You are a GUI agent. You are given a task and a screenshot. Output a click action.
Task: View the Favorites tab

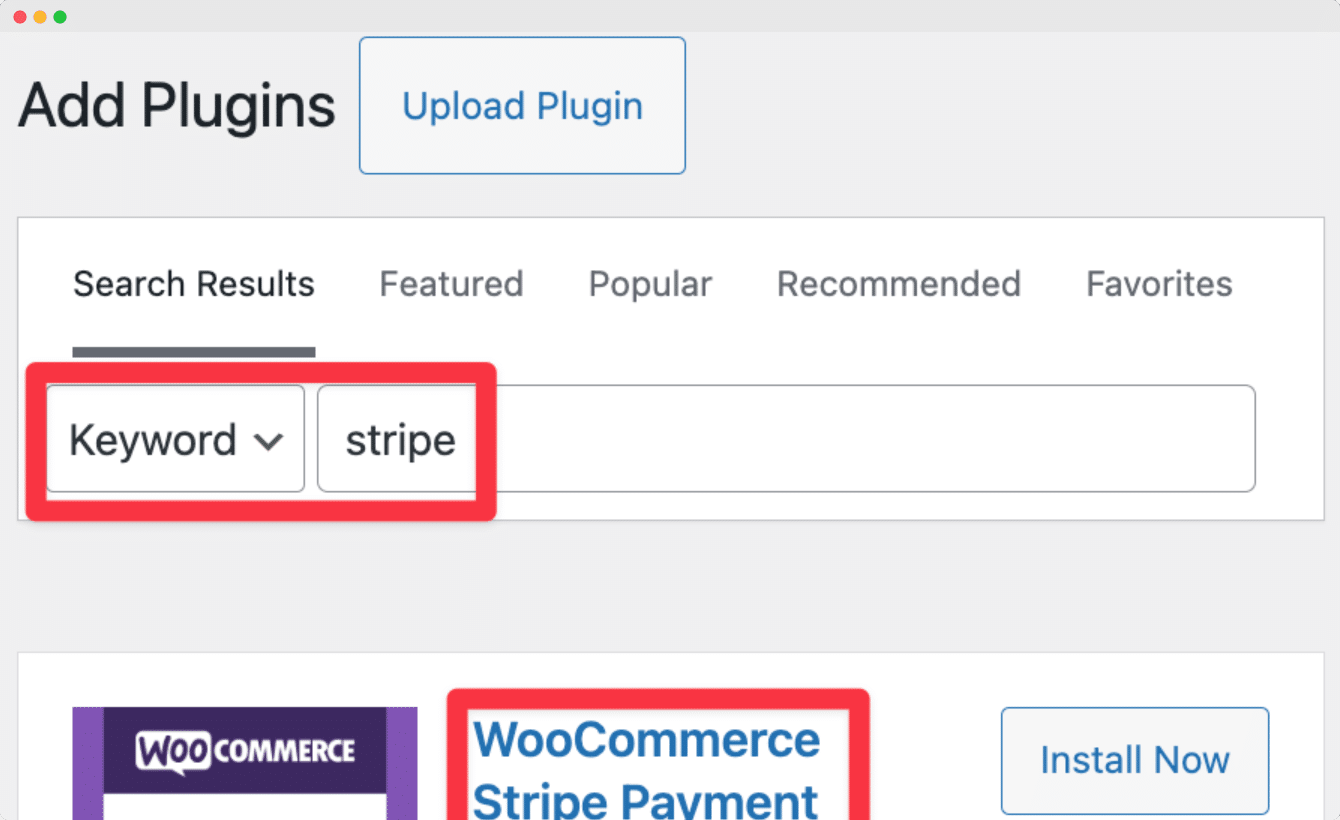[x=1159, y=285]
